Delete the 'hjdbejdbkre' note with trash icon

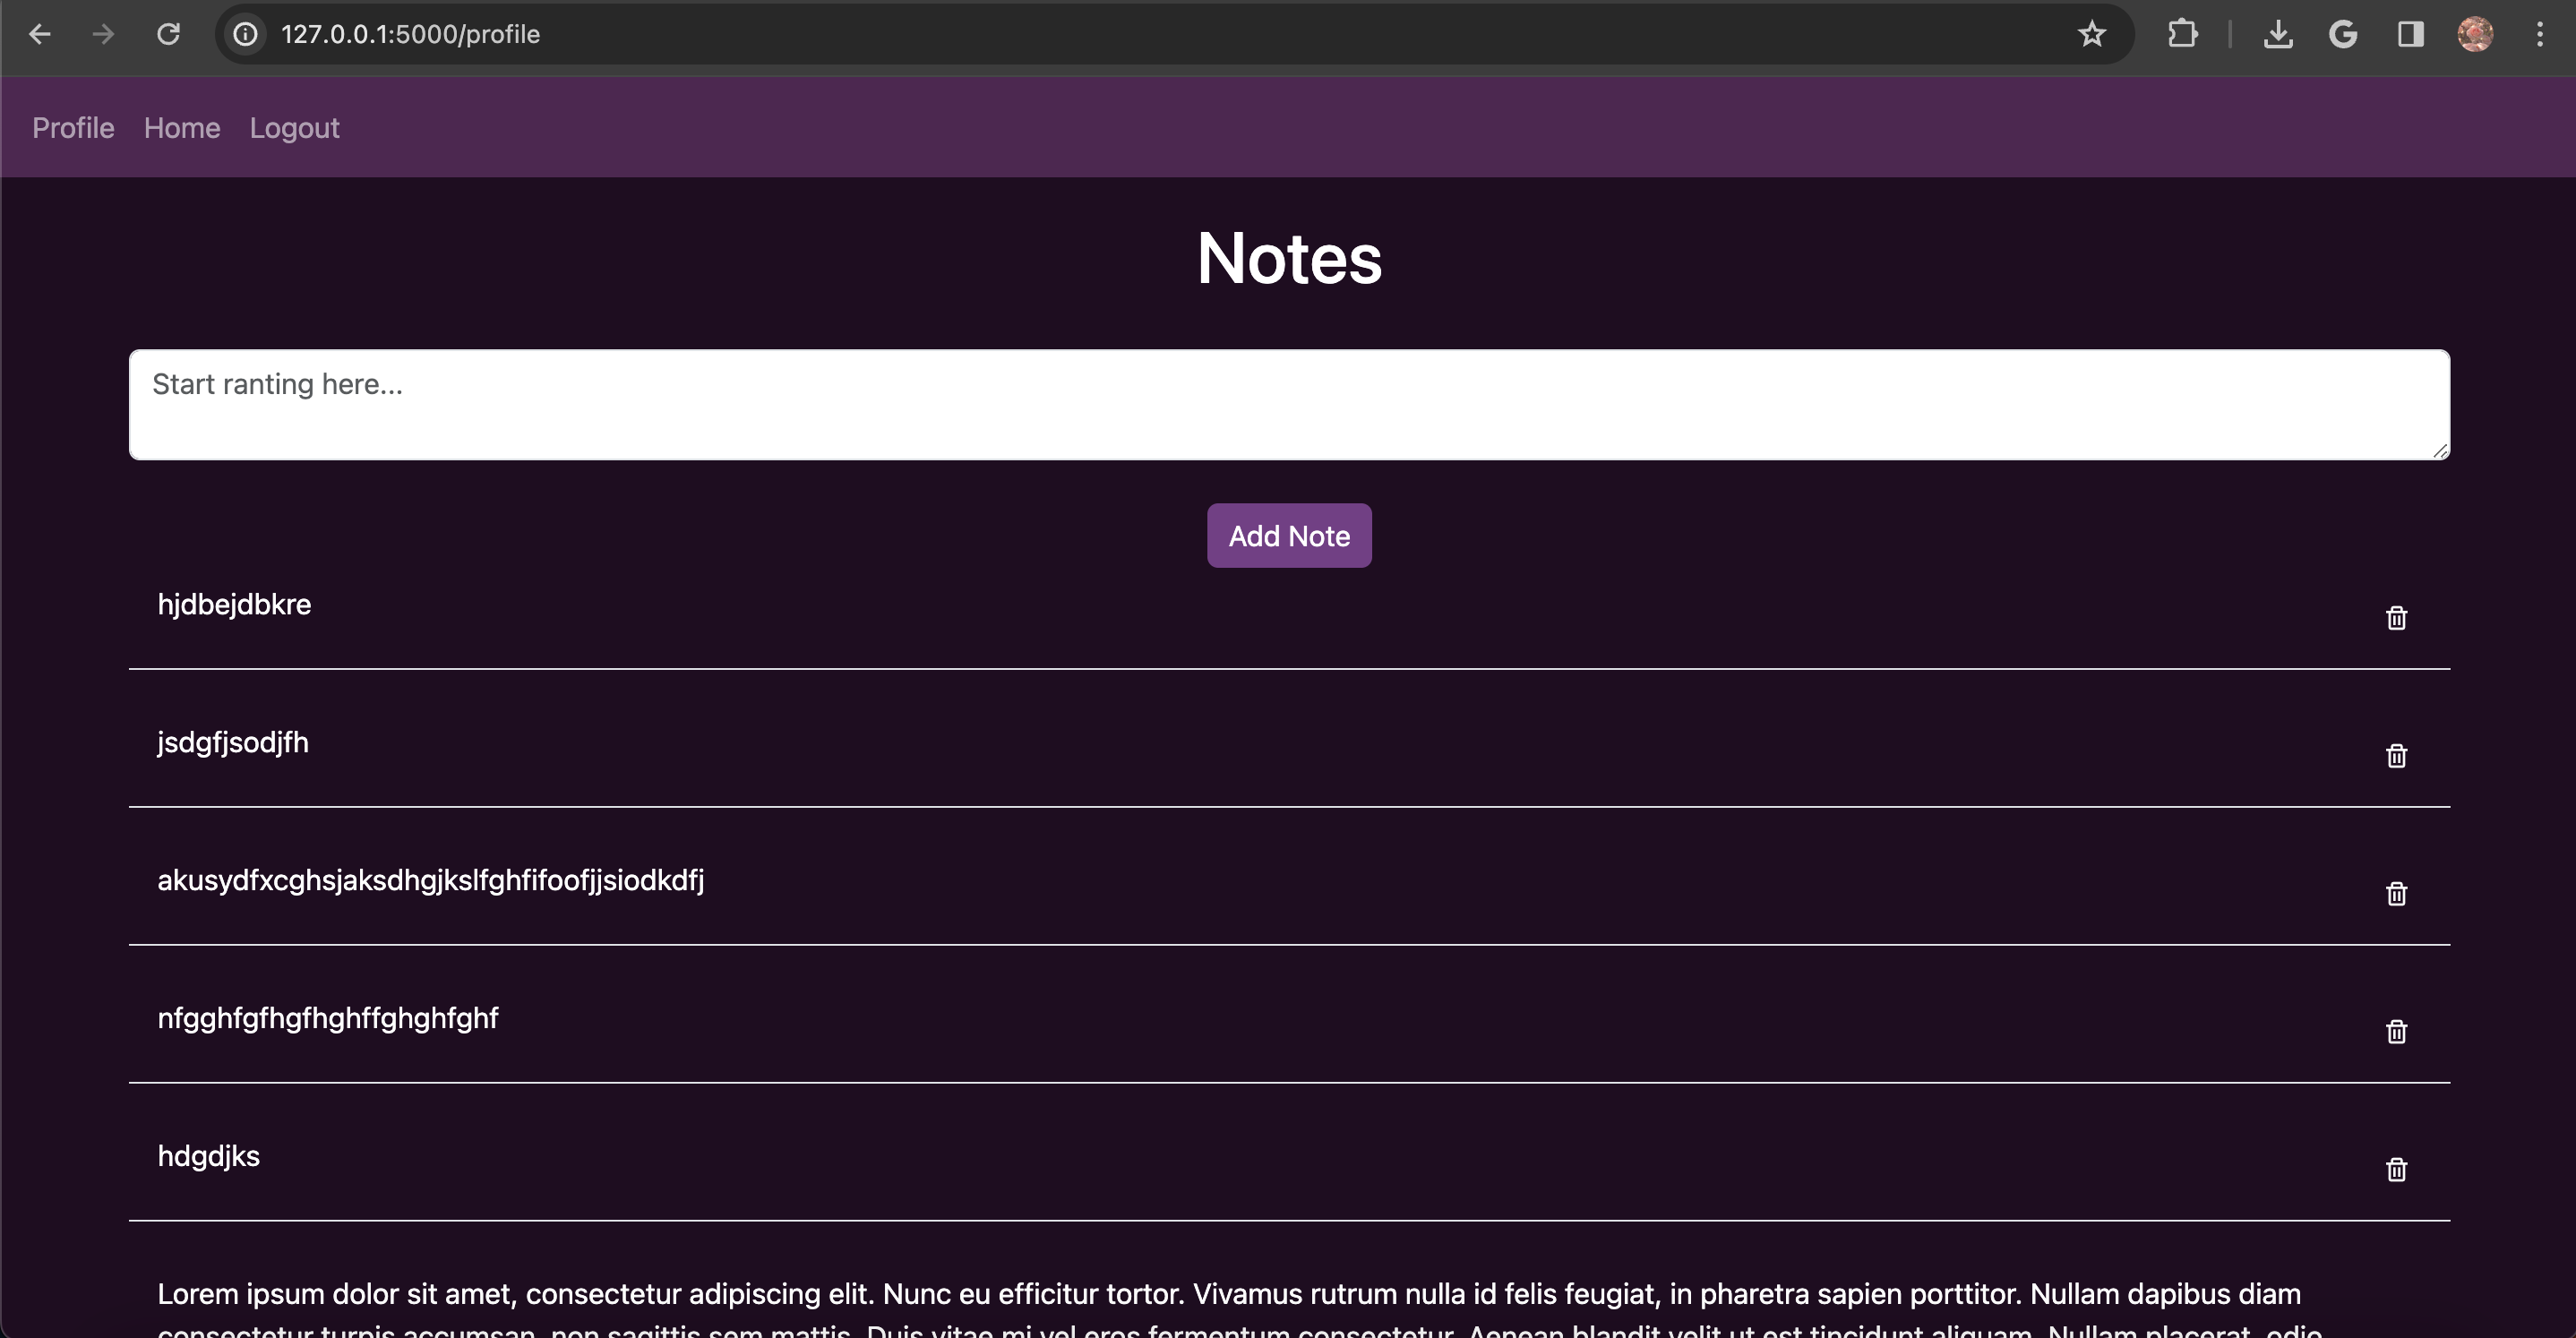click(2396, 618)
